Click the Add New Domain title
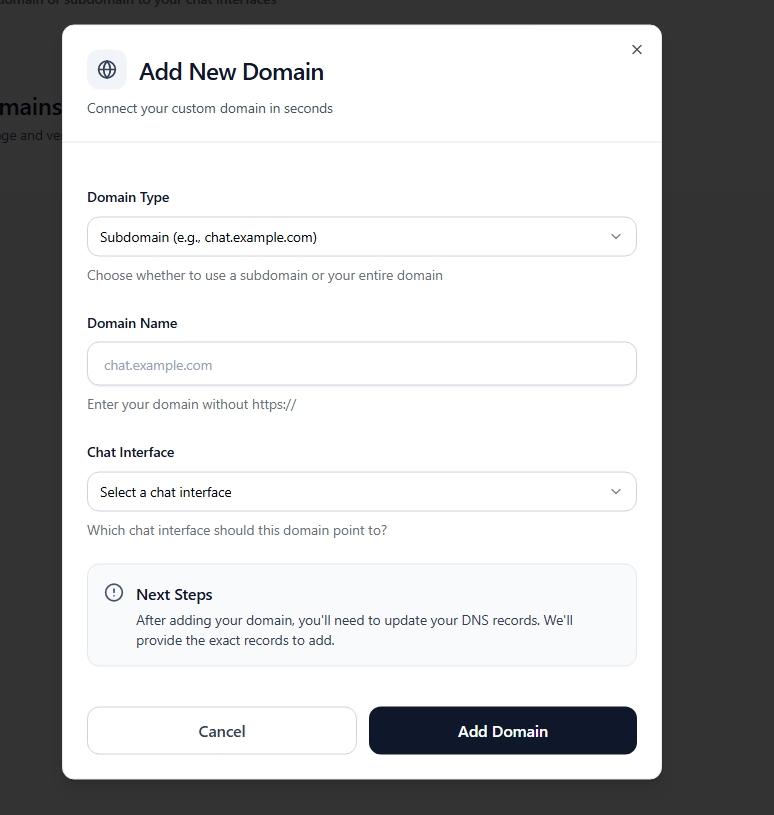The image size is (774, 815). point(231,71)
